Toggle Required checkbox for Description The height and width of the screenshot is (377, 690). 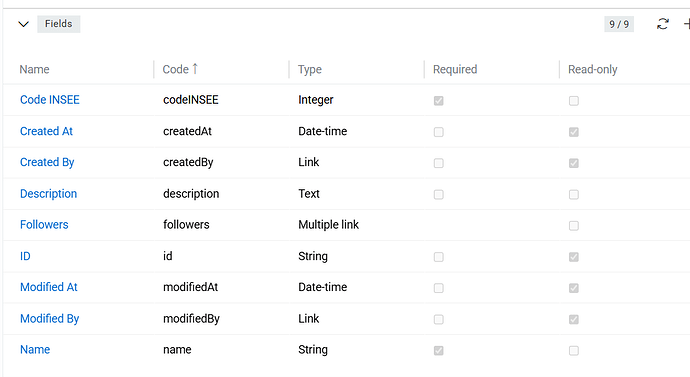(438, 194)
